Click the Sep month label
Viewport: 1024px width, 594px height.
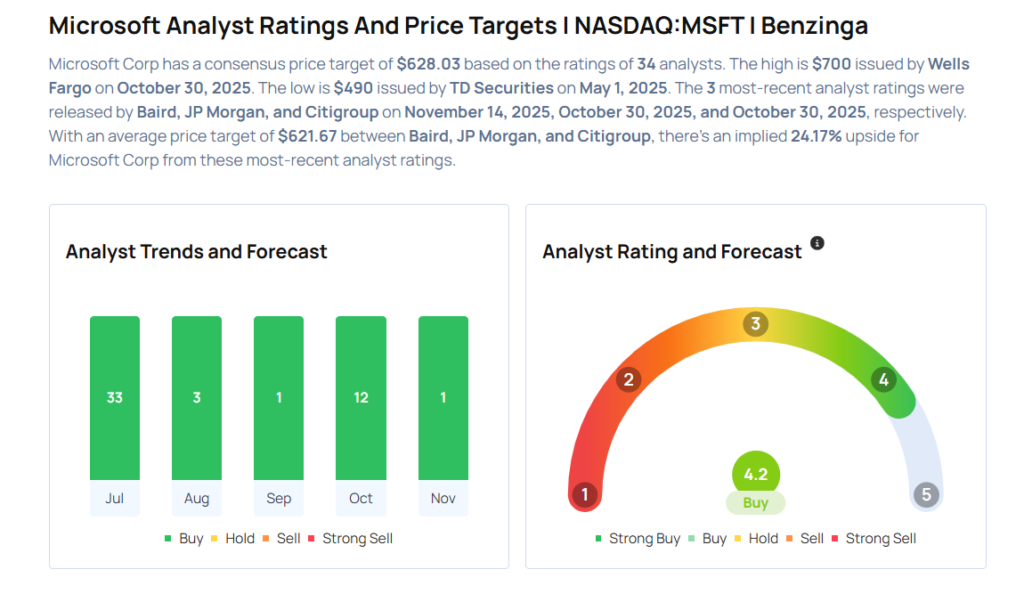click(x=279, y=498)
